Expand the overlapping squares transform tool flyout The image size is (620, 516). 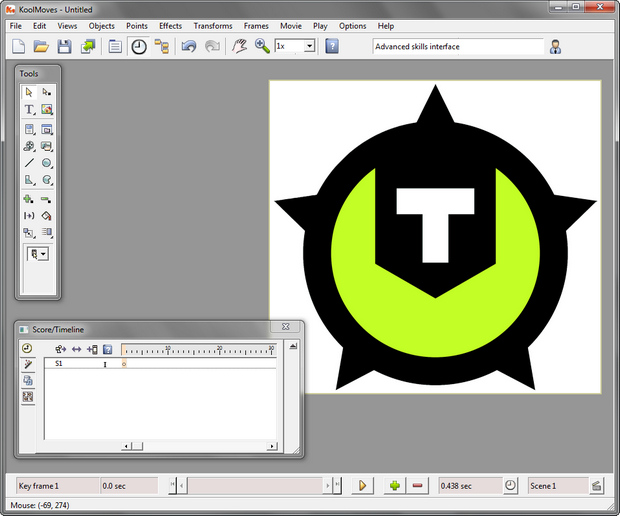[x=29, y=232]
